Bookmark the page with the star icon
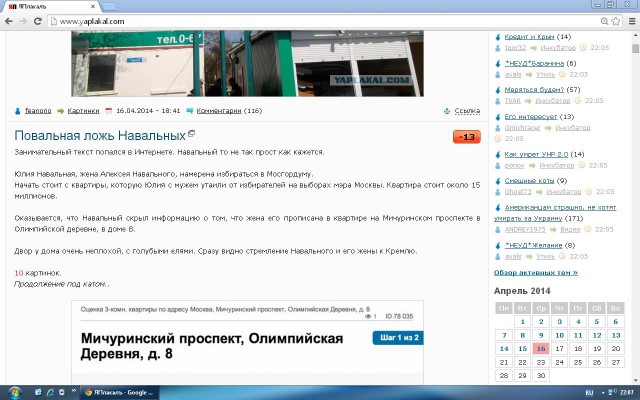Screen dimensions: 640x400 coord(616,21)
